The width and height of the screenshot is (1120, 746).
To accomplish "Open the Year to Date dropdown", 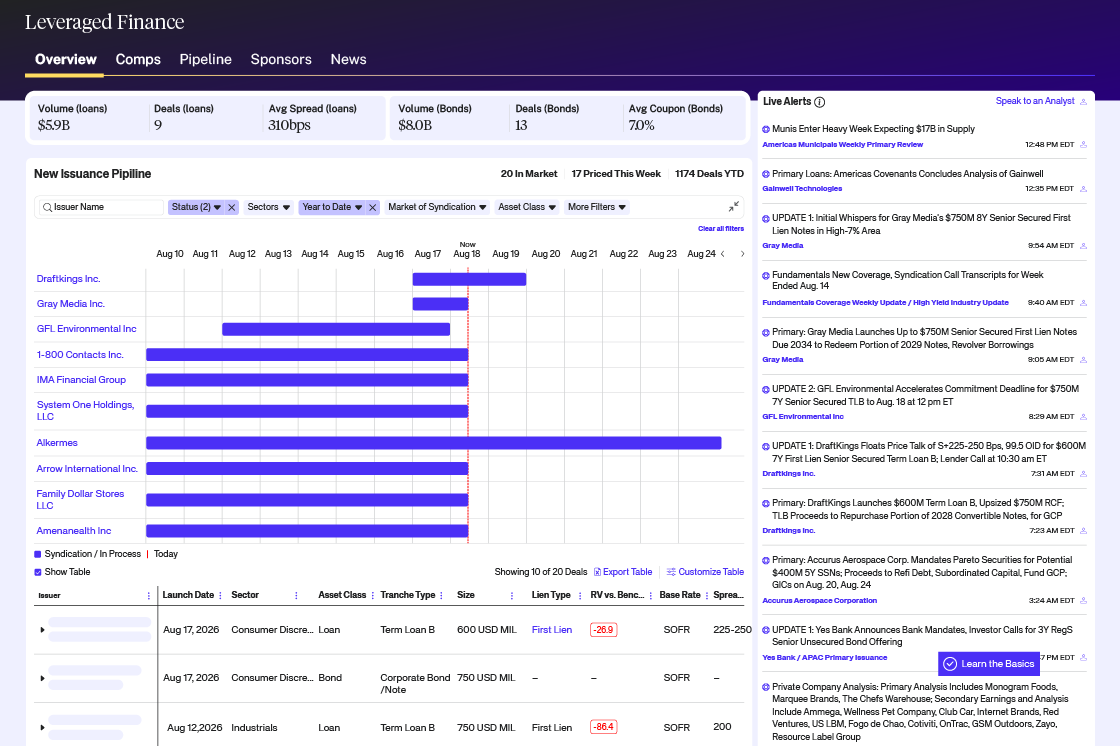I will tap(331, 207).
